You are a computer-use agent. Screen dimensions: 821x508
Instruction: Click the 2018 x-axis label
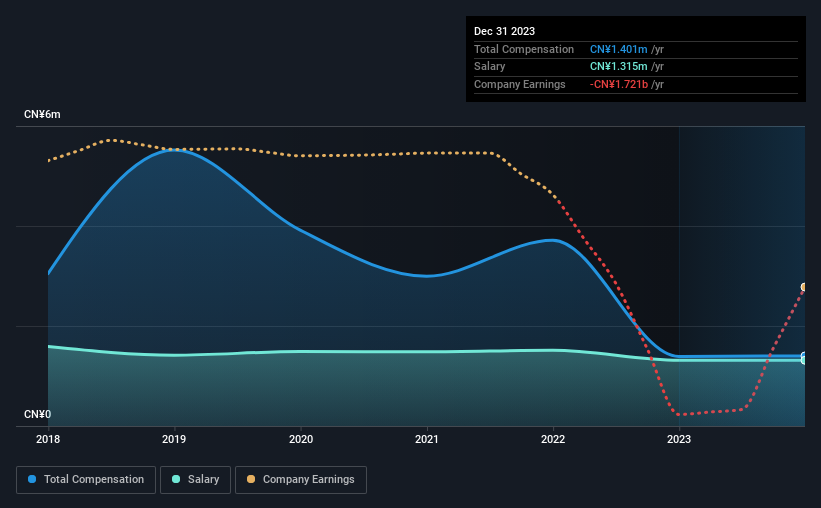48,439
